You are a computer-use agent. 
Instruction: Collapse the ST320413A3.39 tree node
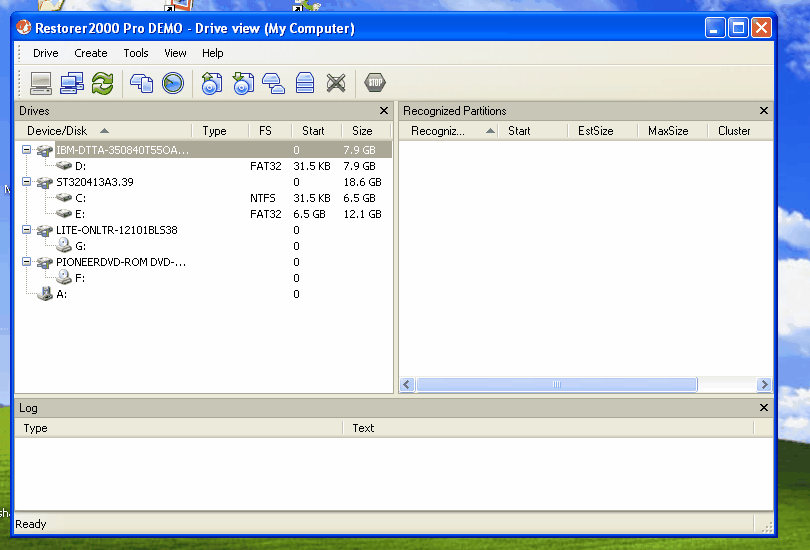(26, 182)
